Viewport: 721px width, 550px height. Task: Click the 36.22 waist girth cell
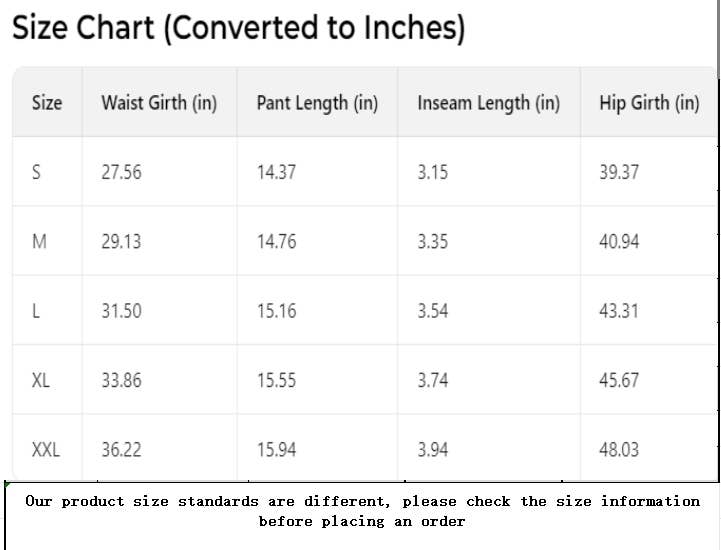[x=121, y=450]
